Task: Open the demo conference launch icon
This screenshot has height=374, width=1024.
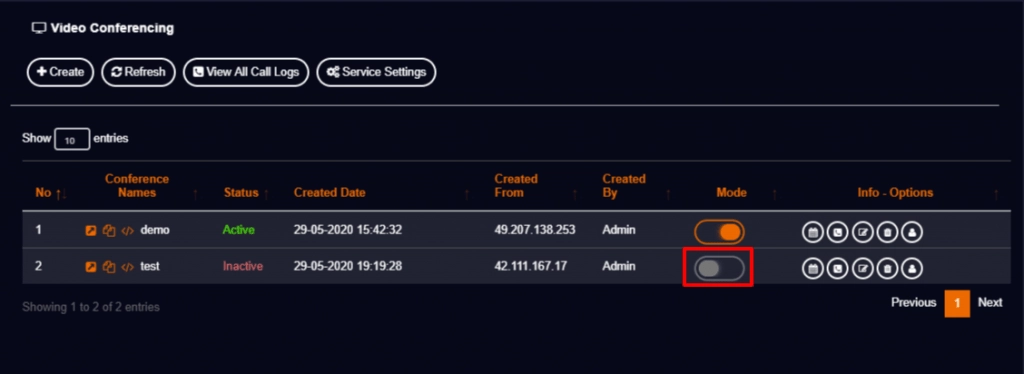Action: pyautogui.click(x=91, y=230)
